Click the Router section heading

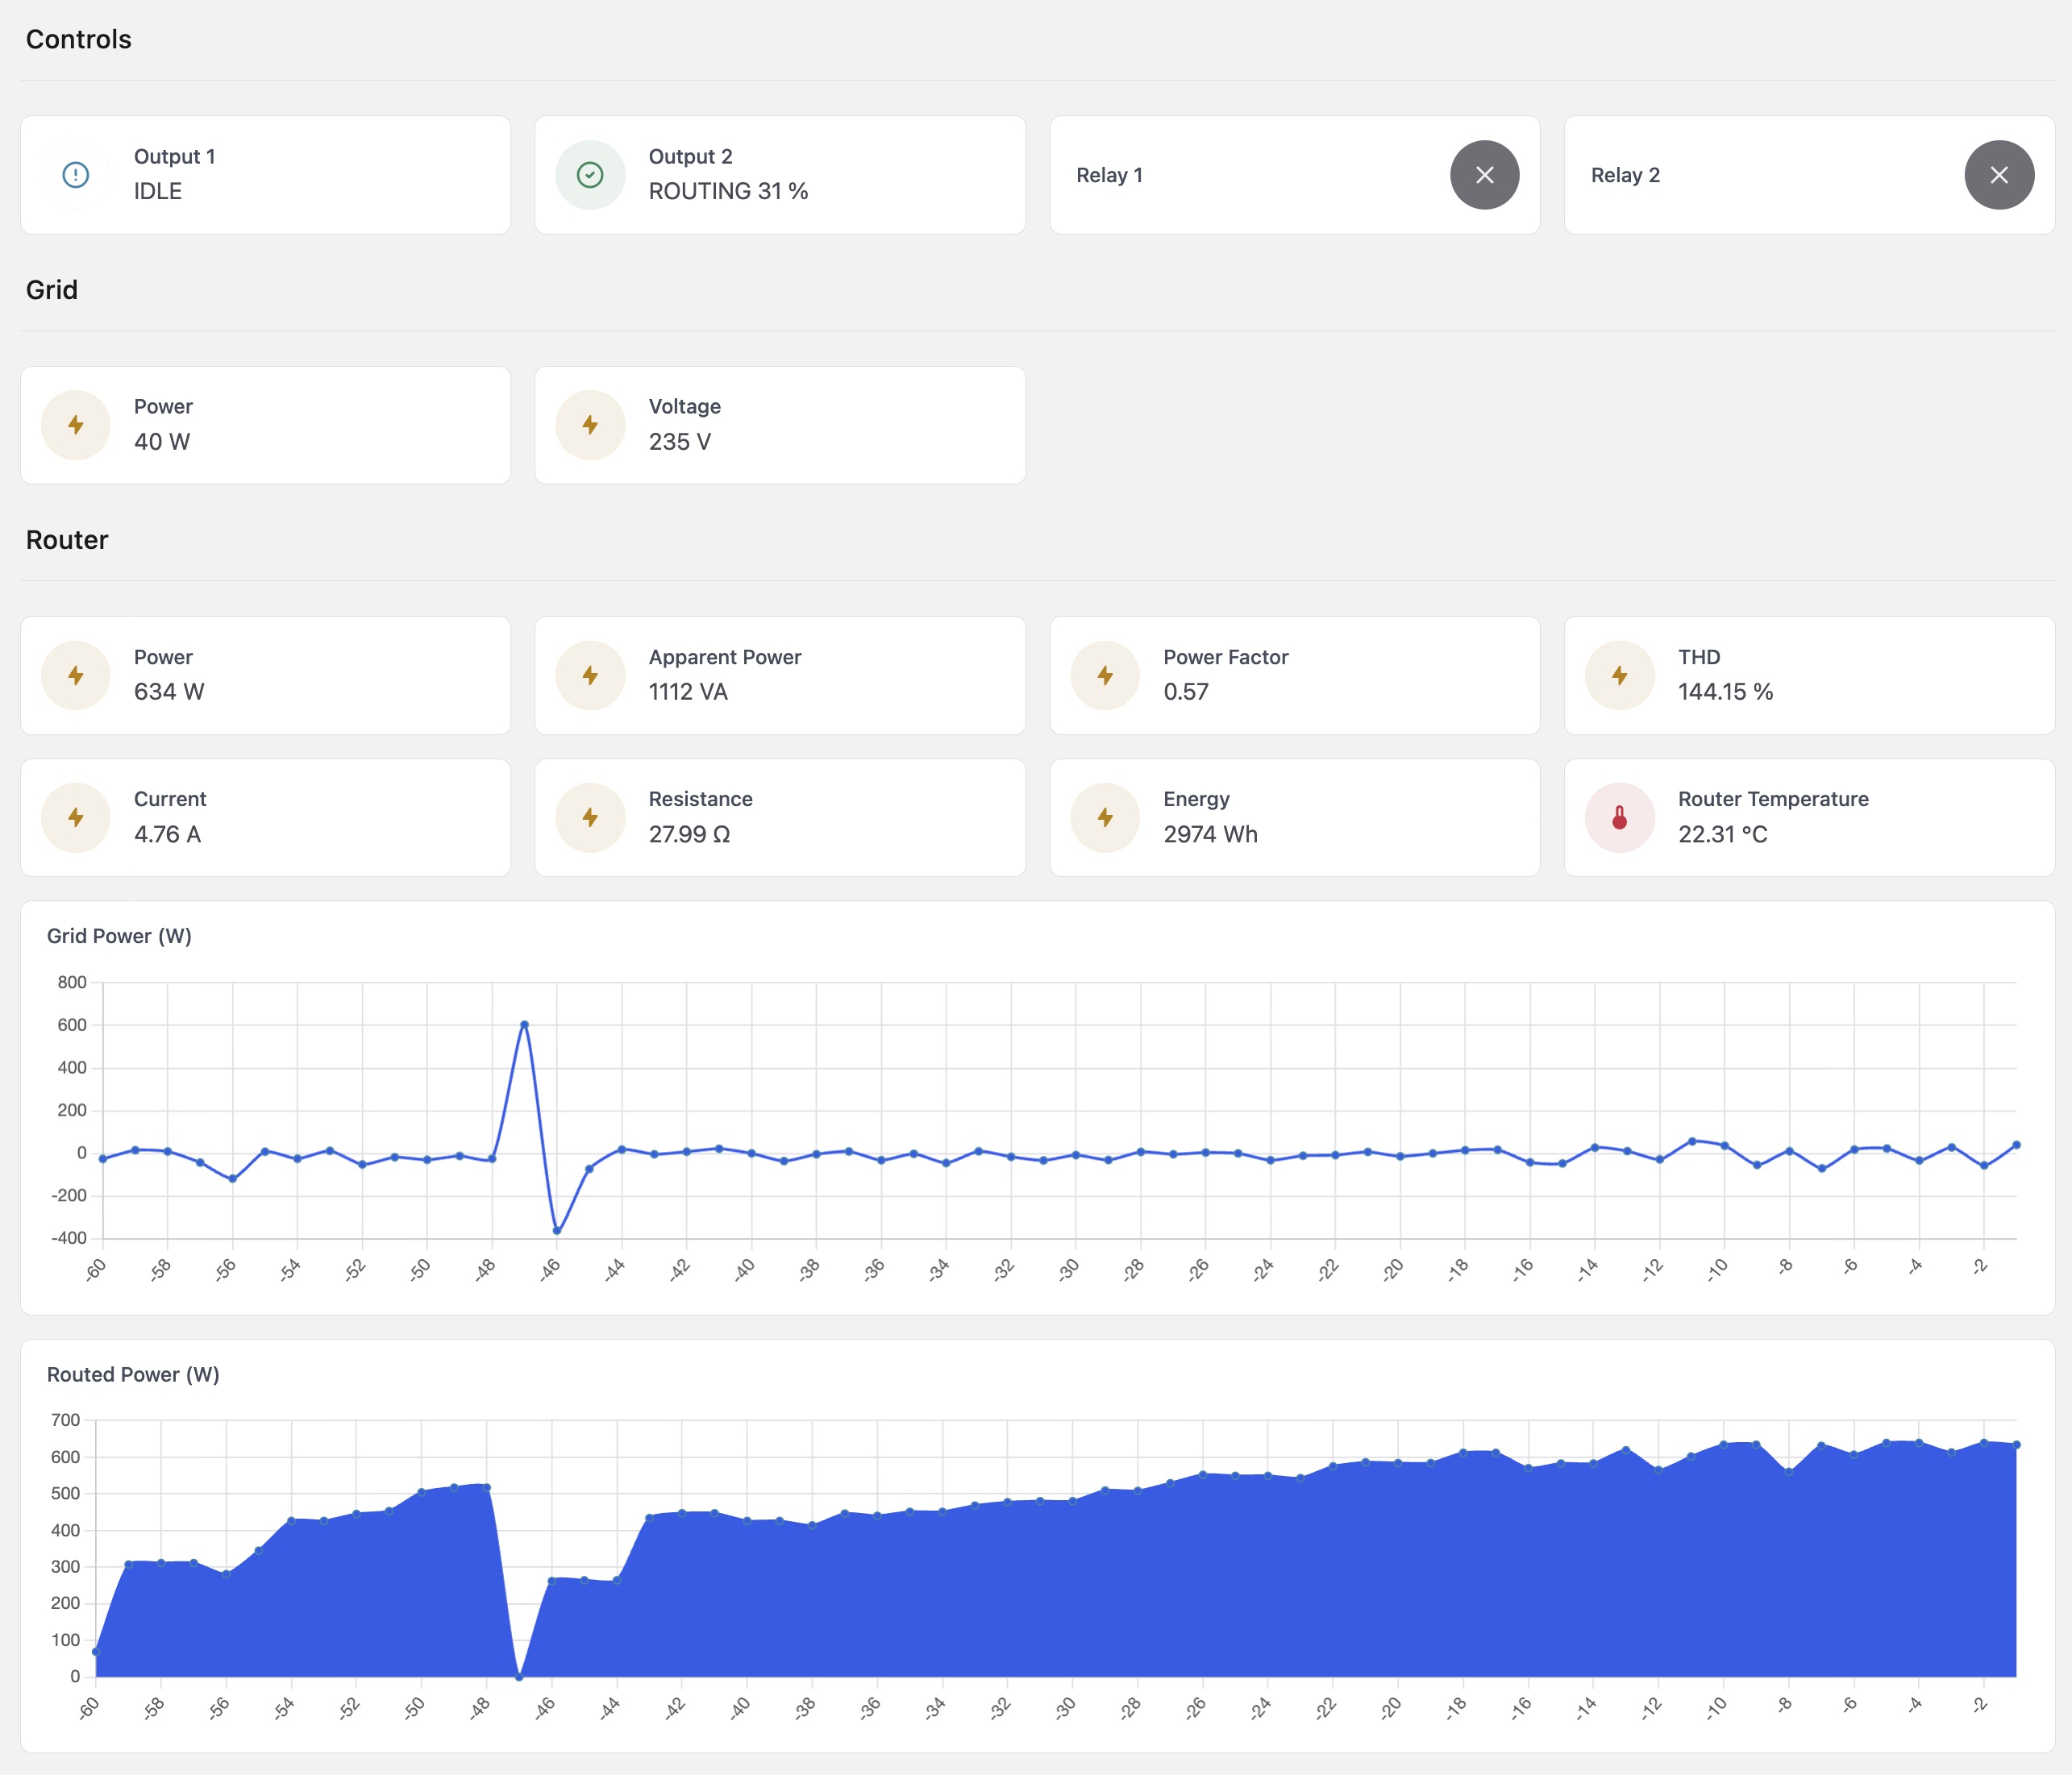[x=67, y=540]
